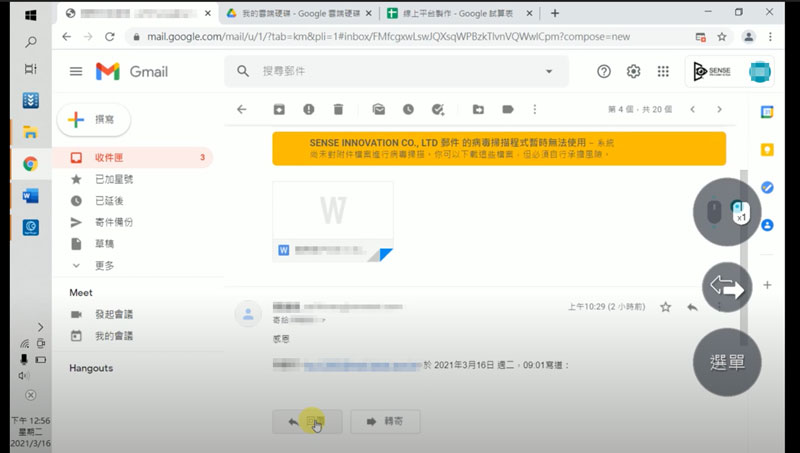Snooze this email with clock icon
The width and height of the screenshot is (800, 453).
tap(408, 109)
